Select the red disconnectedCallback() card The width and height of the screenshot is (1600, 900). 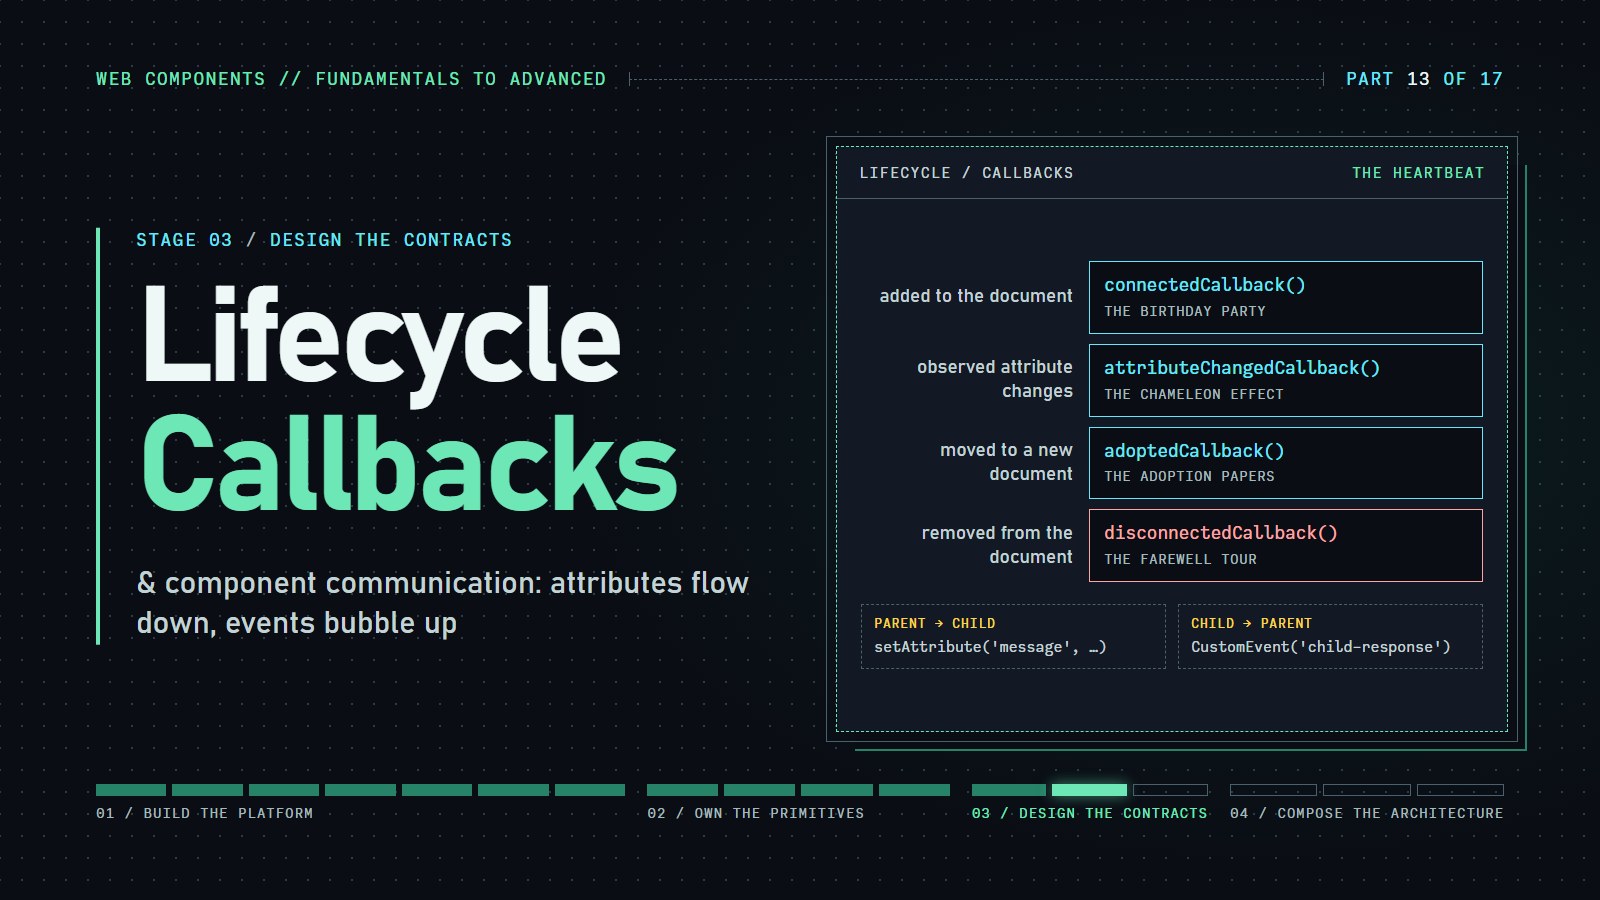pos(1285,546)
